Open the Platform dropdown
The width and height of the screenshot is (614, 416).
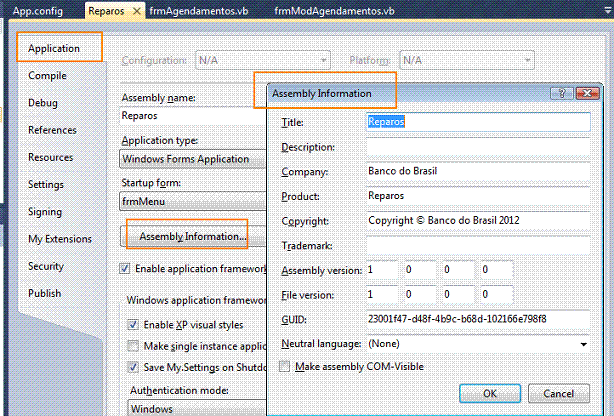click(467, 60)
